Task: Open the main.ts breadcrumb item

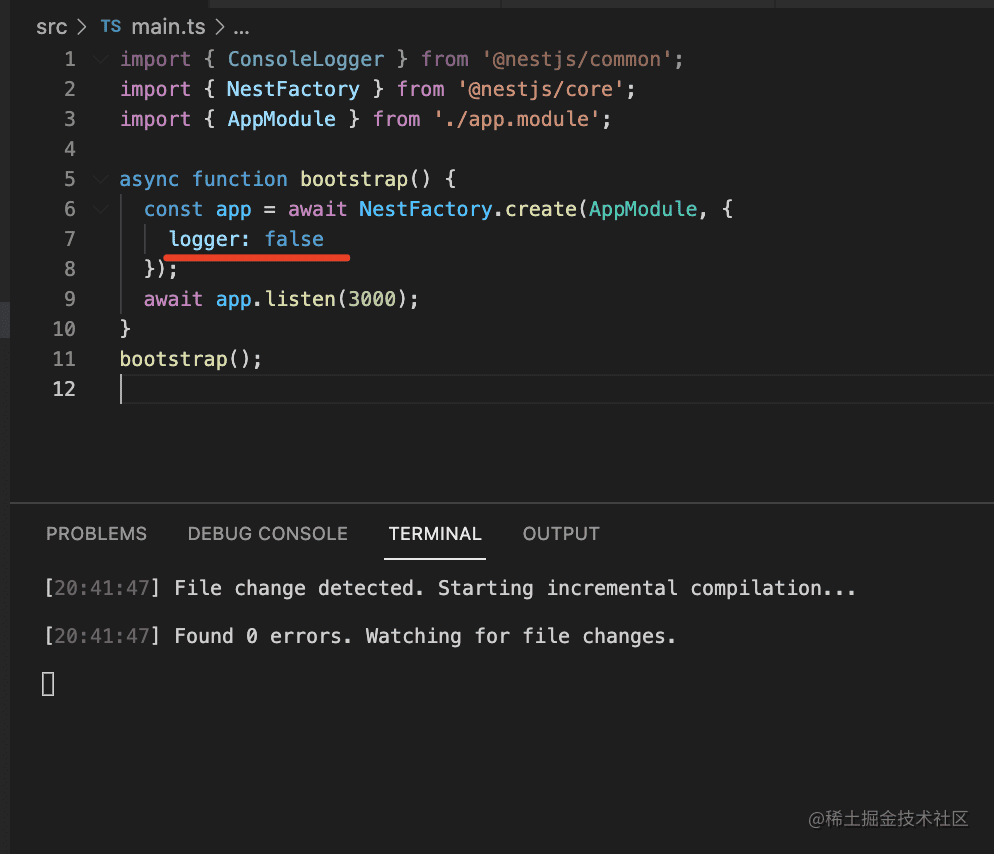Action: [x=168, y=27]
